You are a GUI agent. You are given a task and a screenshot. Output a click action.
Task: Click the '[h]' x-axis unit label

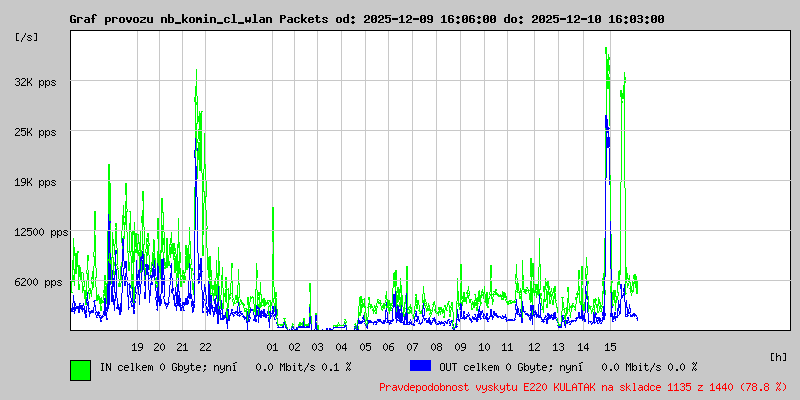(778, 357)
